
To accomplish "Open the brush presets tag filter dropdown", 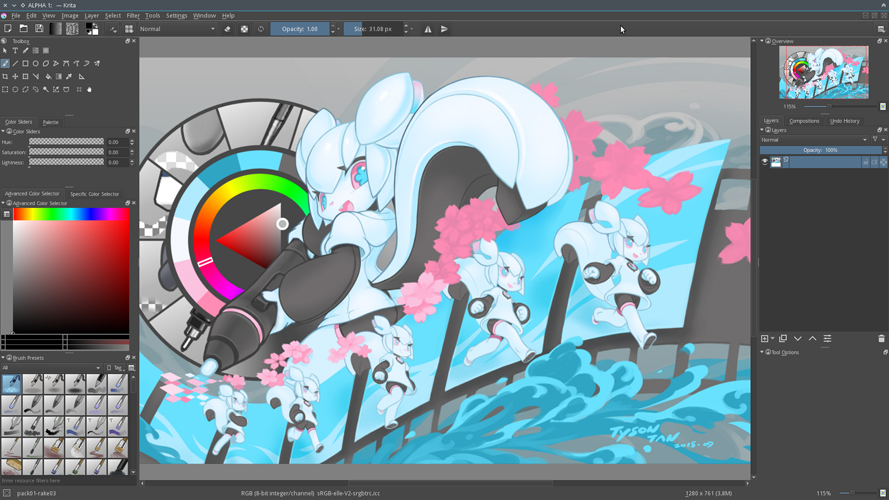I will (x=51, y=368).
